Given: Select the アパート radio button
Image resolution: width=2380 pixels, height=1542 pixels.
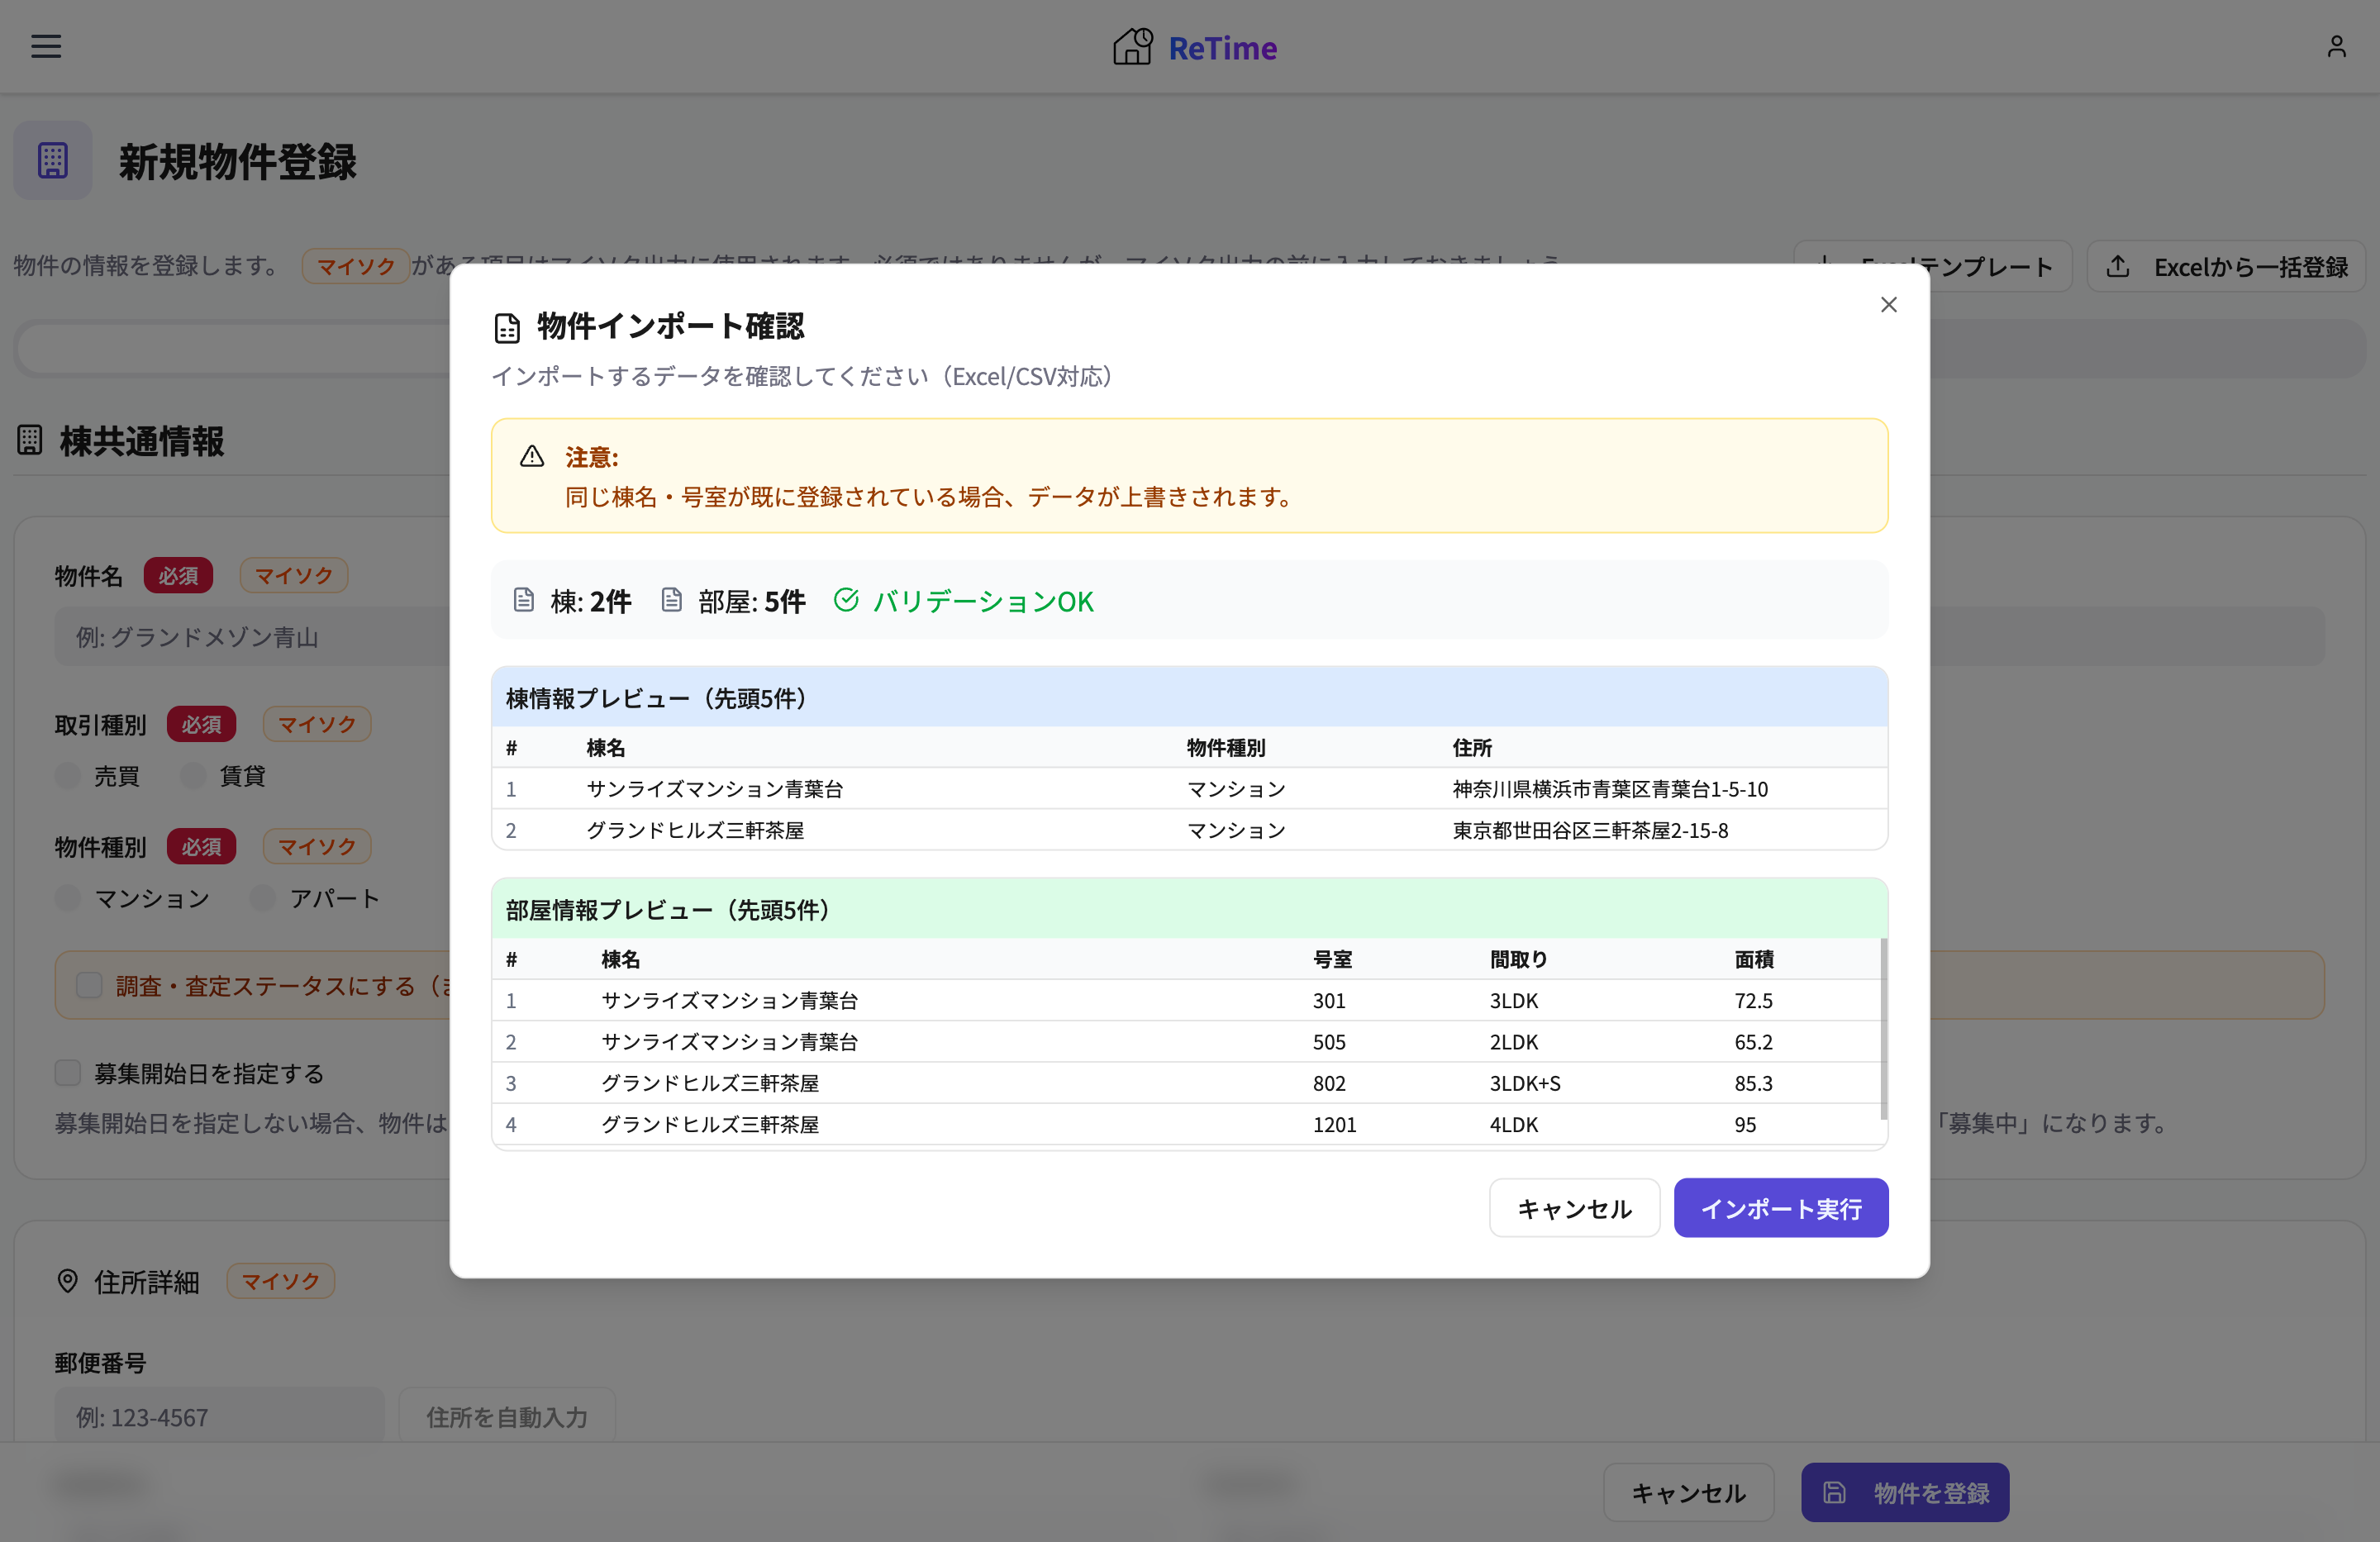Looking at the screenshot, I should (262, 898).
